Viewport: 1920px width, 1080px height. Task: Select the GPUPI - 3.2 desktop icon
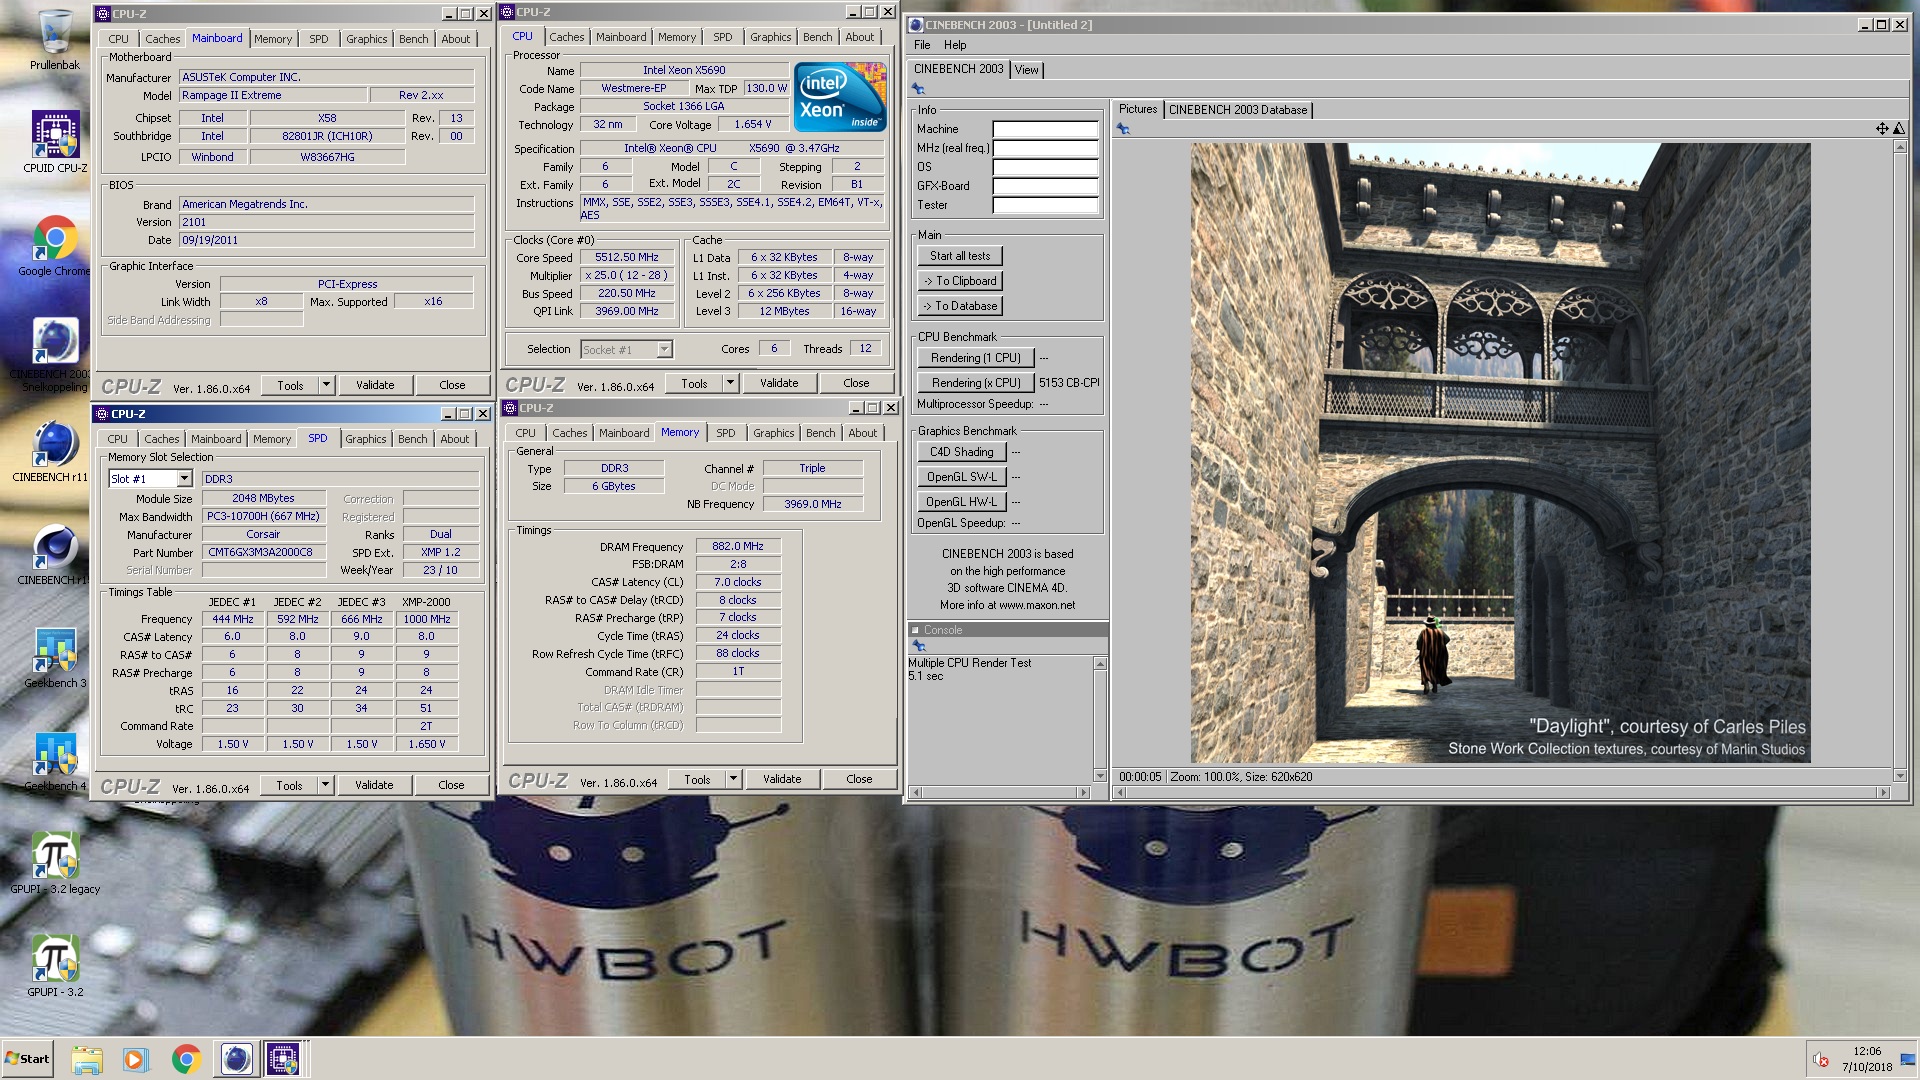55,967
